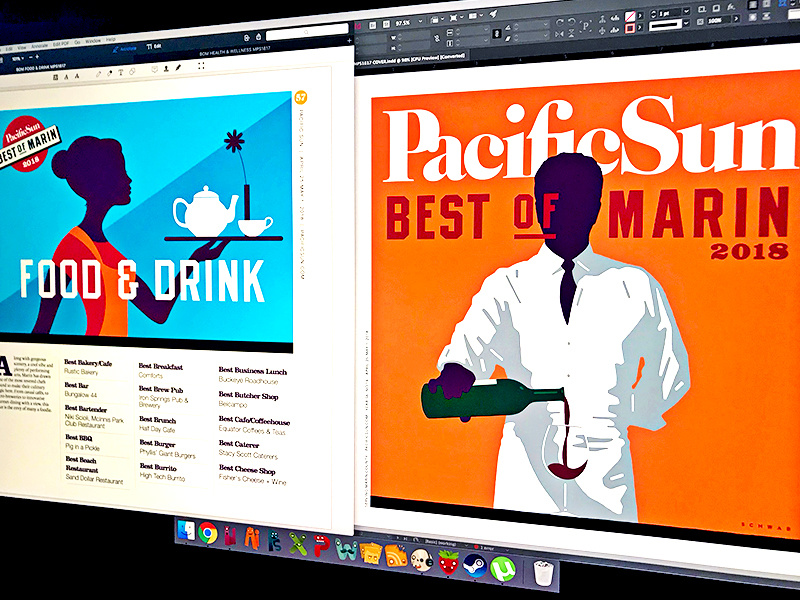Screen dimensions: 800x600
Task: Launch Google Chrome from the dock
Action: 208,534
